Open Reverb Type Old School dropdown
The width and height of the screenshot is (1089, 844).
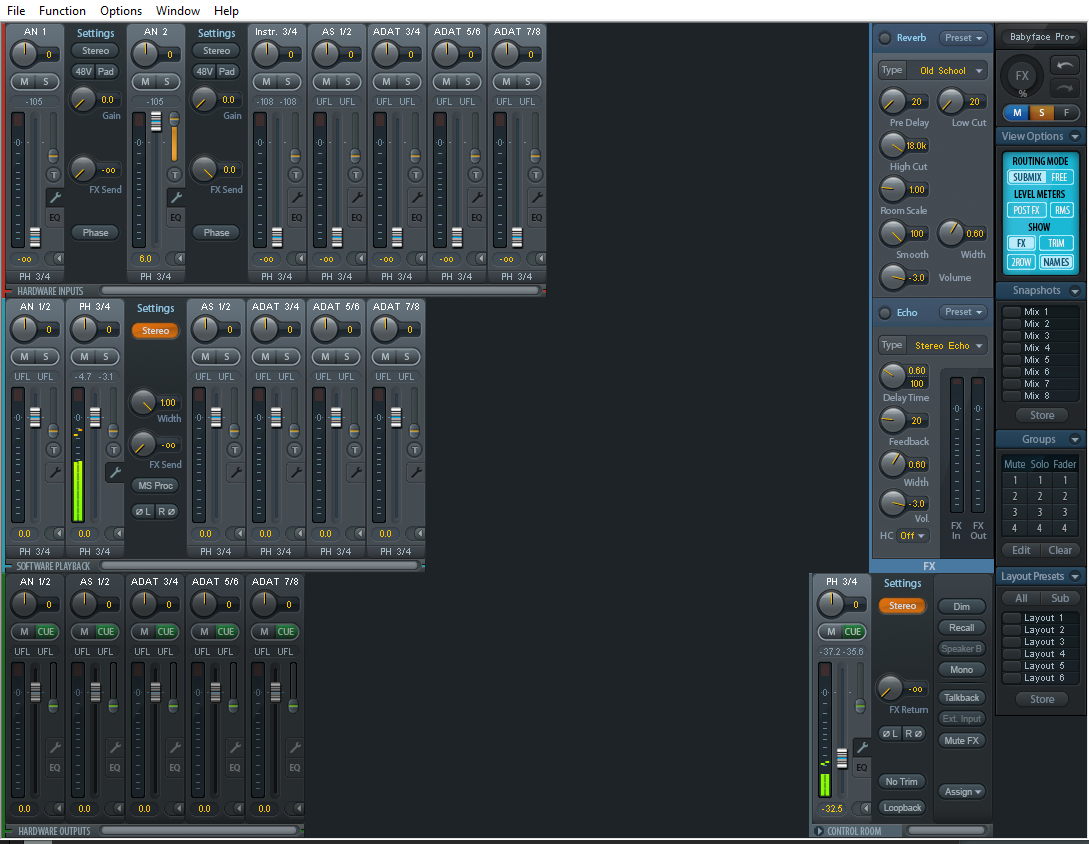point(948,70)
